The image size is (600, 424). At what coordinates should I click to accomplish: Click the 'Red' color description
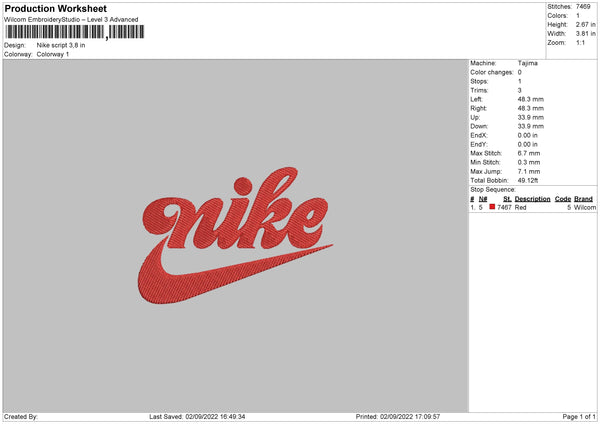[x=520, y=207]
